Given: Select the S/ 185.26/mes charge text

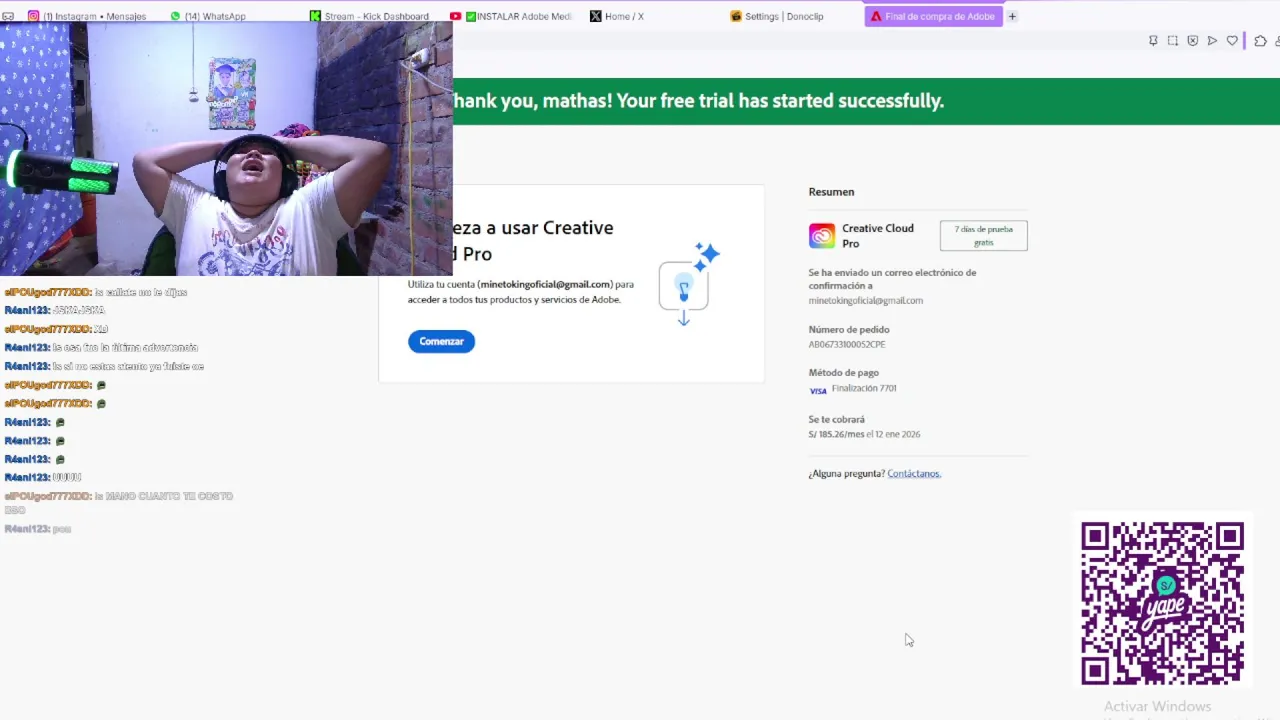Looking at the screenshot, I should point(837,435).
